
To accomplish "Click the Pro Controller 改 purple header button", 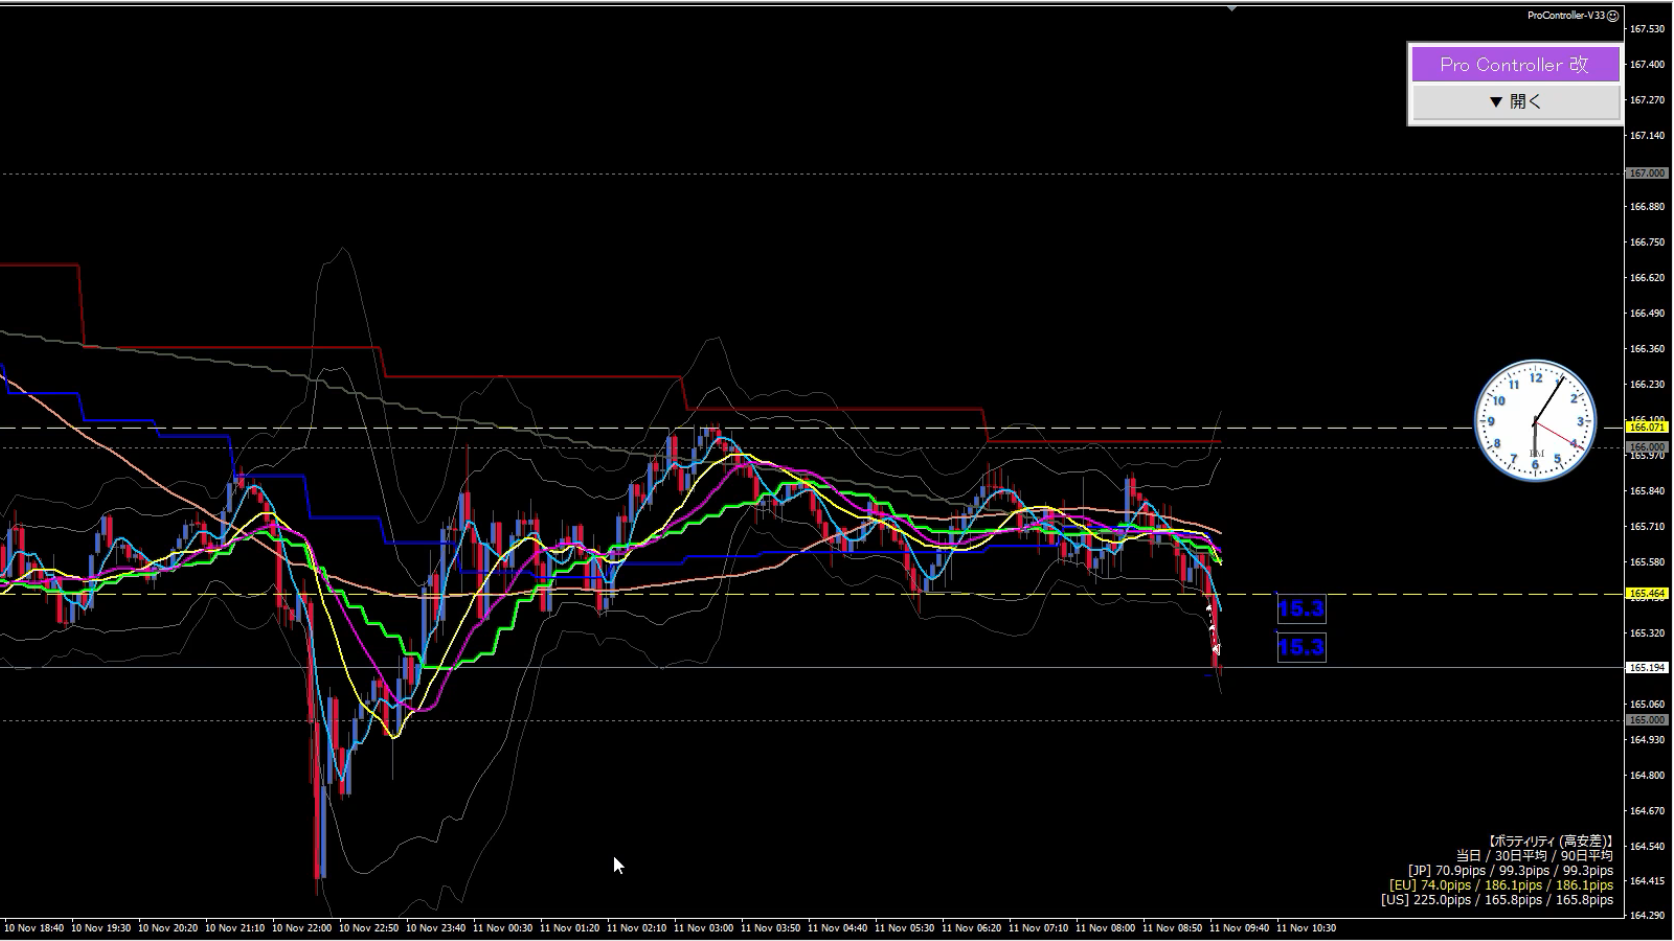I will (x=1514, y=65).
